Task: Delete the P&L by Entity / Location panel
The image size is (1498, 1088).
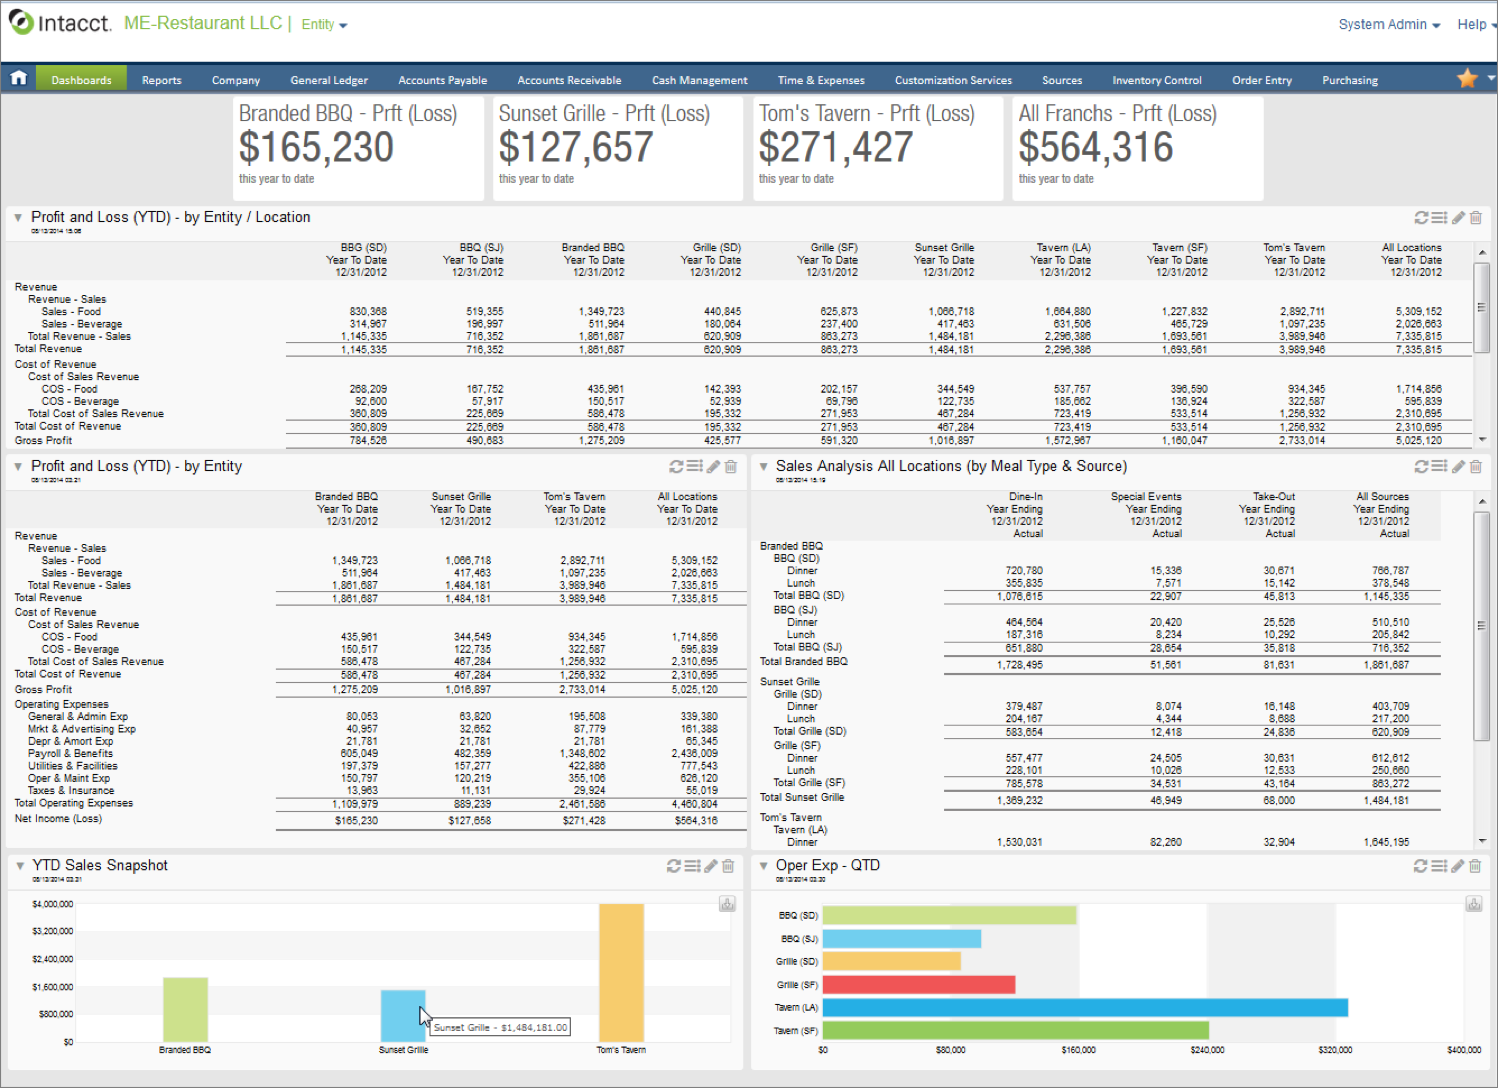Action: (x=1476, y=217)
